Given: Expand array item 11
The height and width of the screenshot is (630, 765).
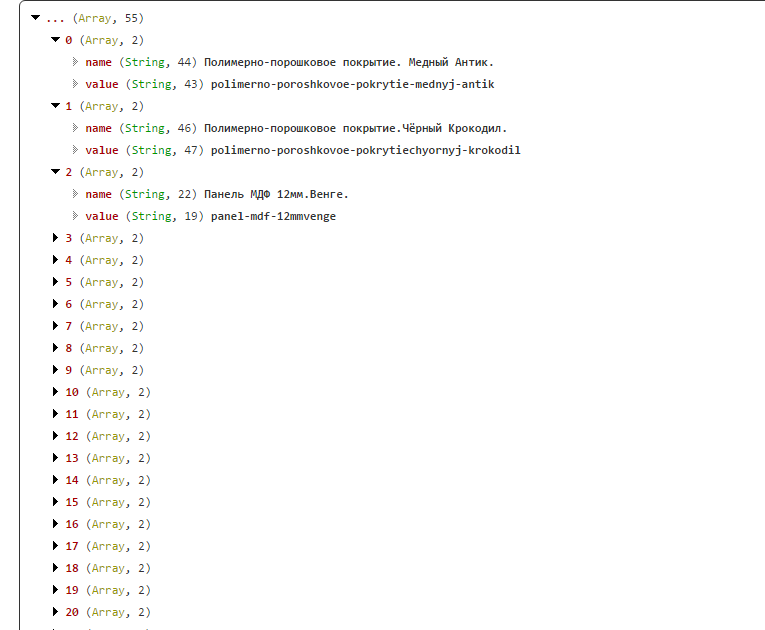Looking at the screenshot, I should [56, 413].
